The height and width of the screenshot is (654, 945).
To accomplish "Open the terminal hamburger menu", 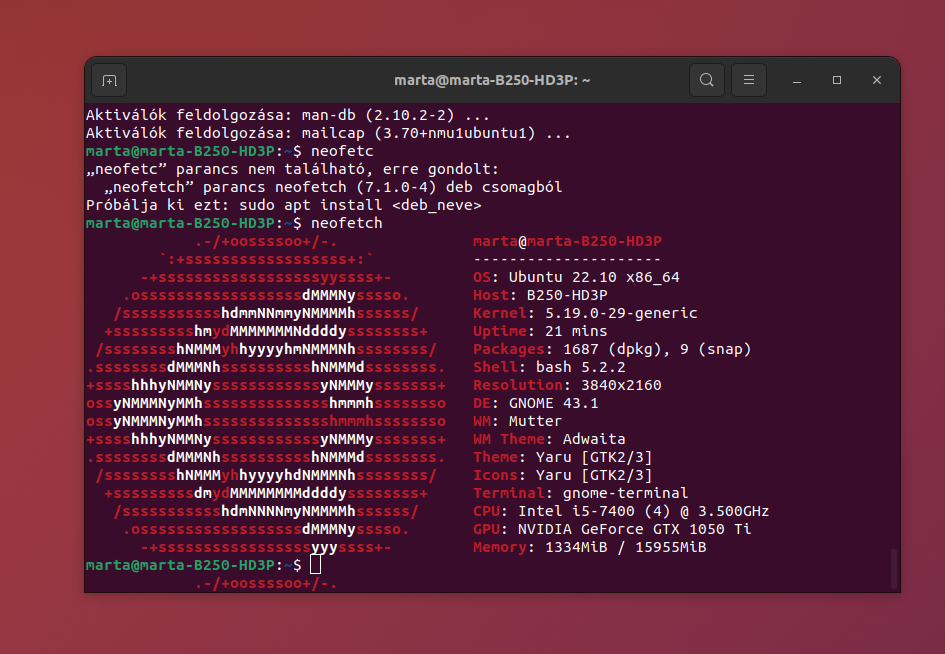I will (749, 80).
